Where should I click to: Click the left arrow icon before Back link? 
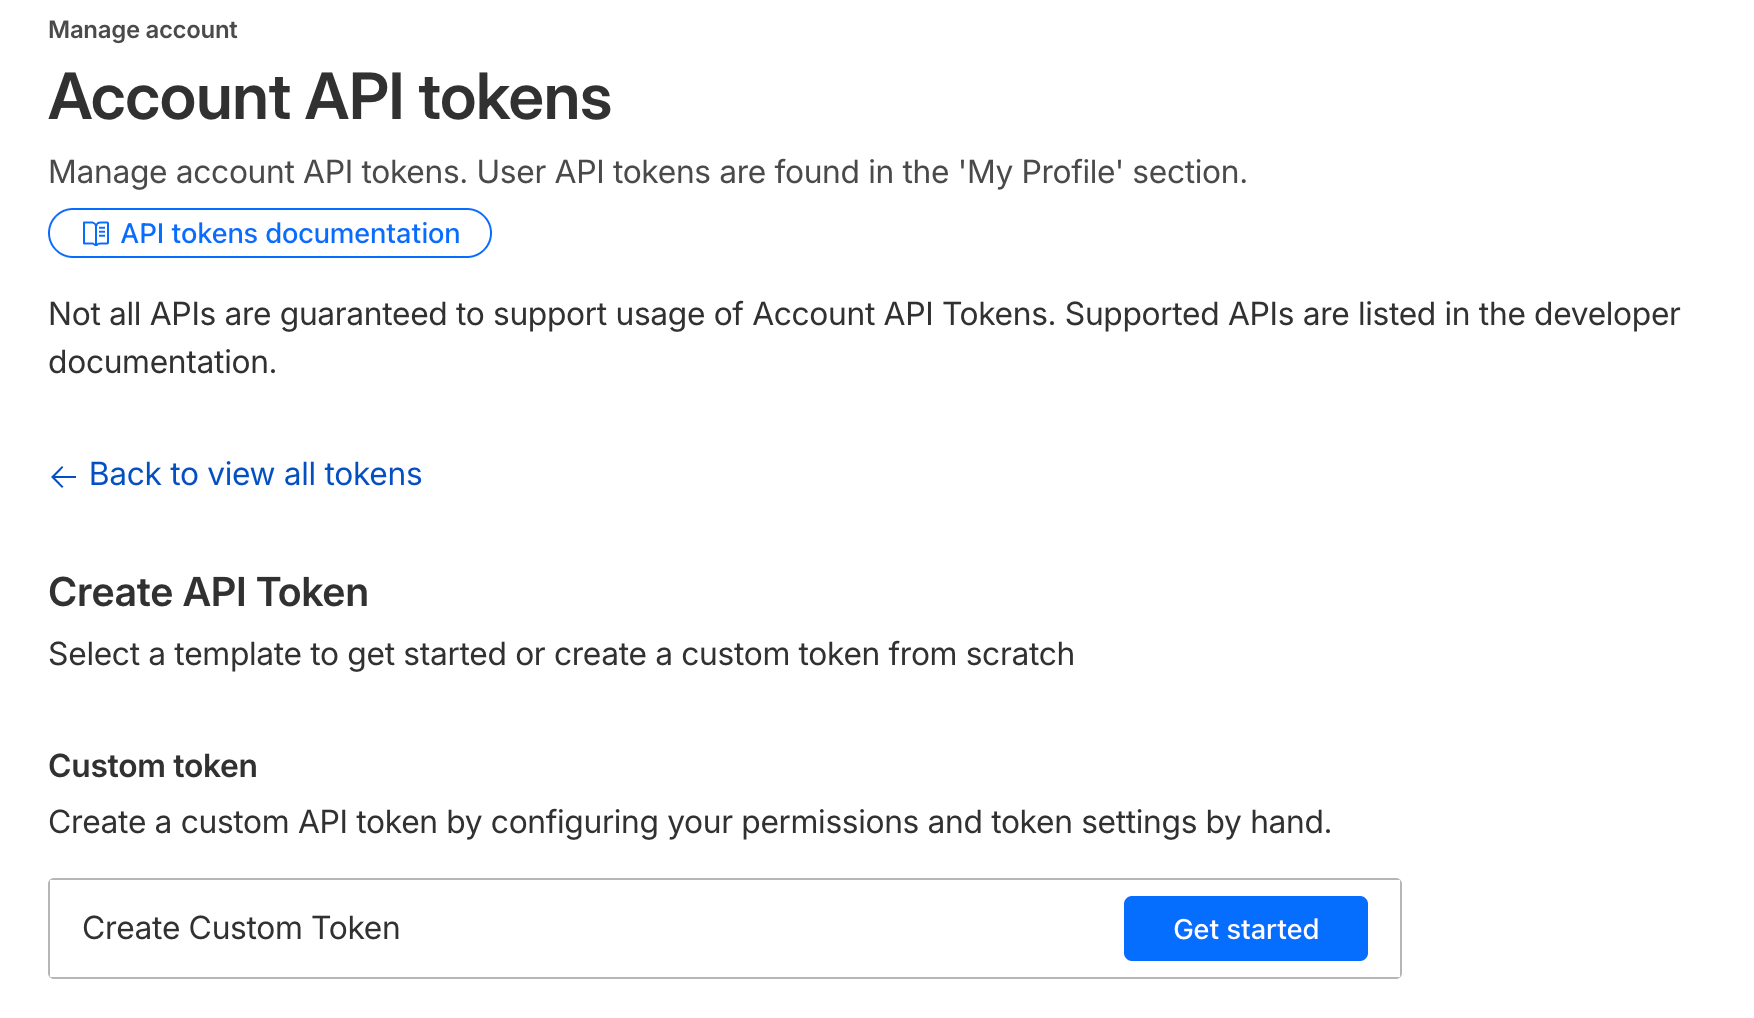click(63, 476)
